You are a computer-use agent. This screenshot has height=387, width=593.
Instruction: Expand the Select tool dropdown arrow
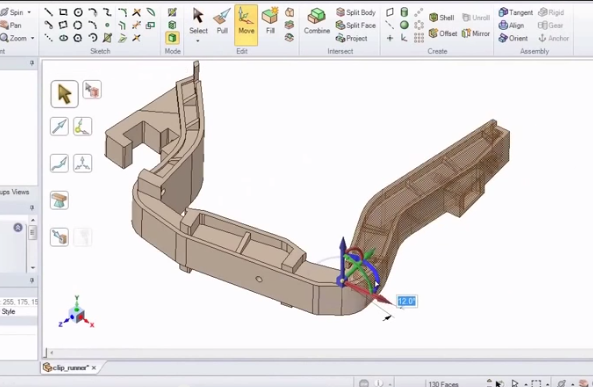click(x=198, y=40)
